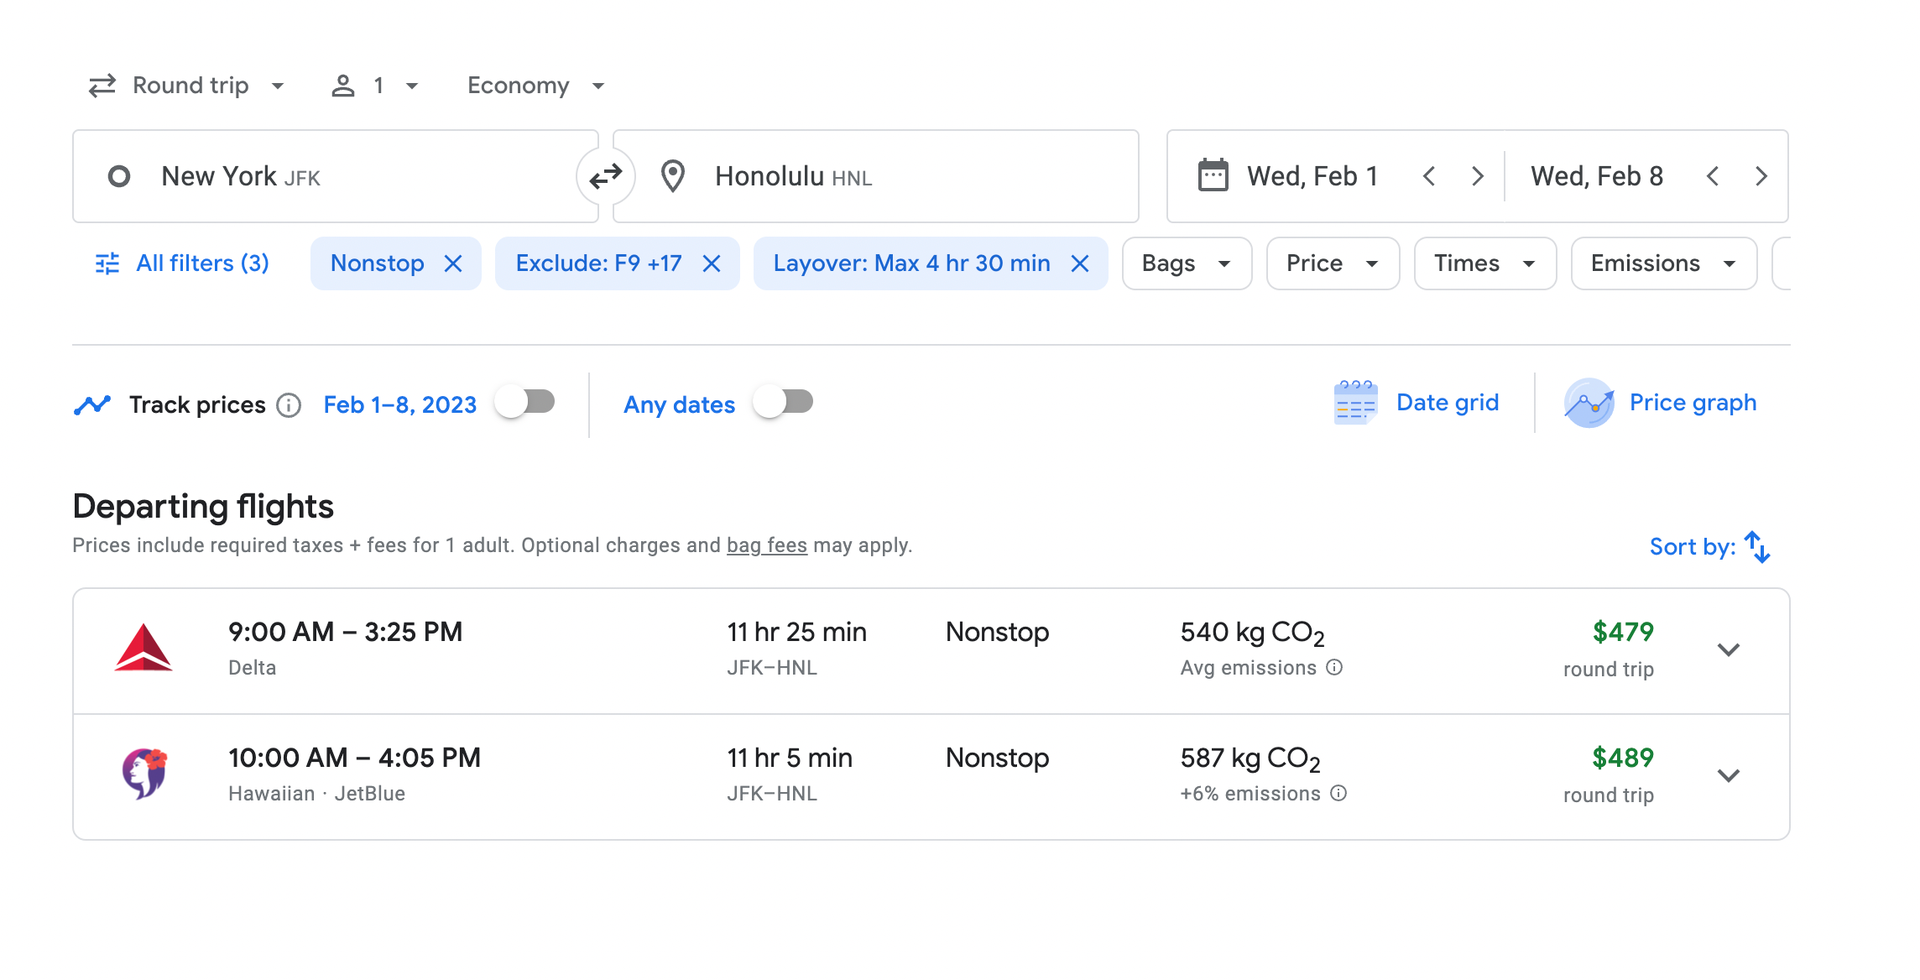
Task: Remove the Exclude F9 +17 airline filter
Action: (712, 264)
